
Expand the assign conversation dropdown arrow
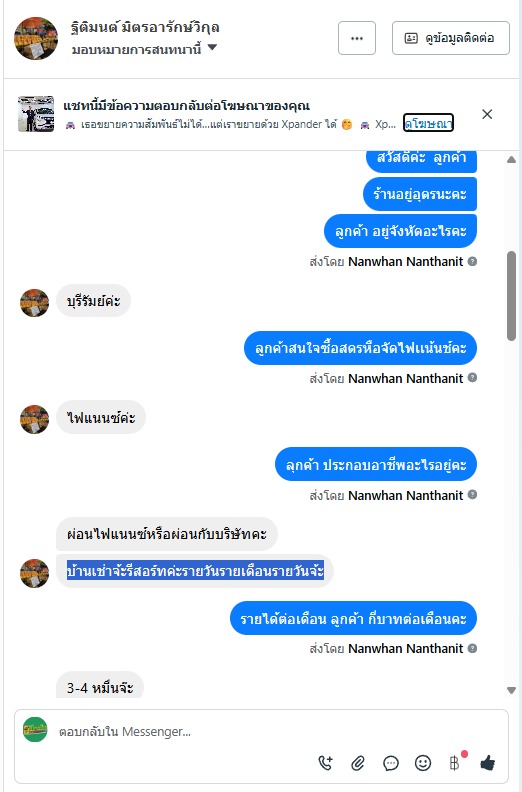click(213, 47)
